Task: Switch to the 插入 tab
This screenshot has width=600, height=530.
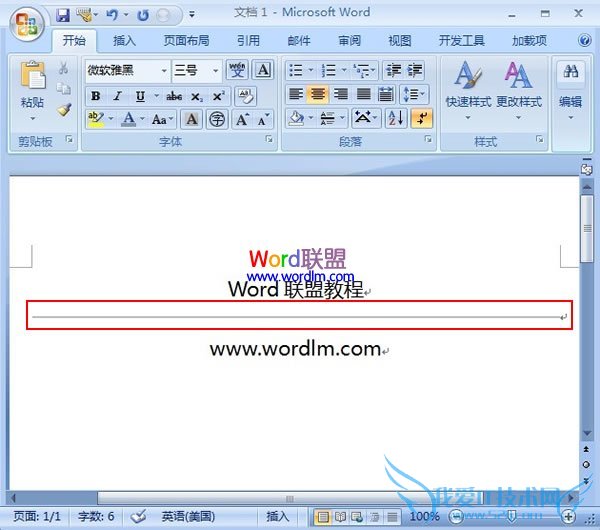Action: coord(124,40)
